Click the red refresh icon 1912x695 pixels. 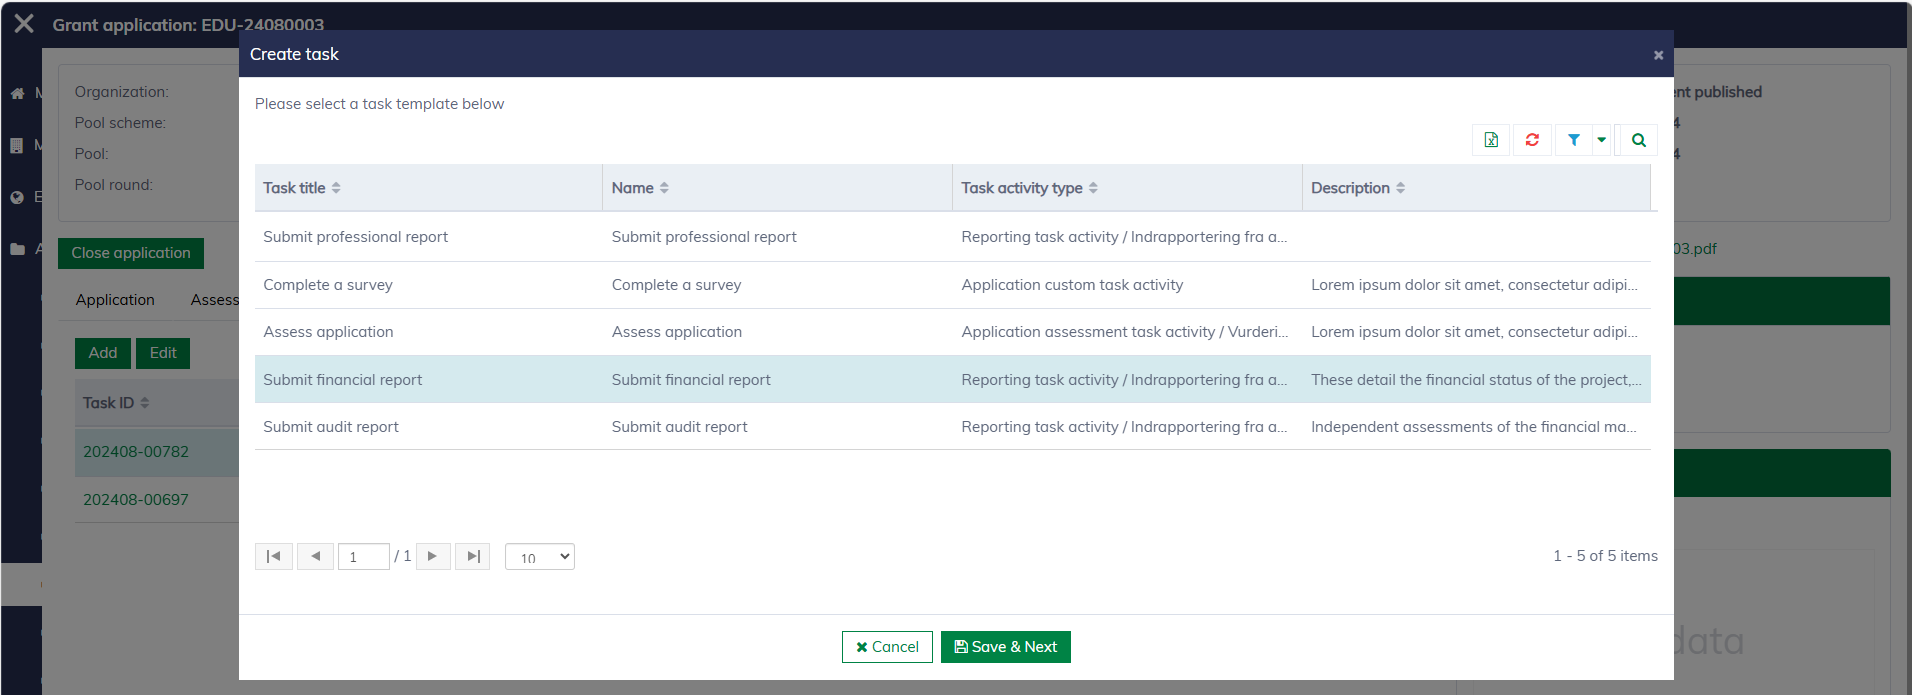tap(1532, 140)
